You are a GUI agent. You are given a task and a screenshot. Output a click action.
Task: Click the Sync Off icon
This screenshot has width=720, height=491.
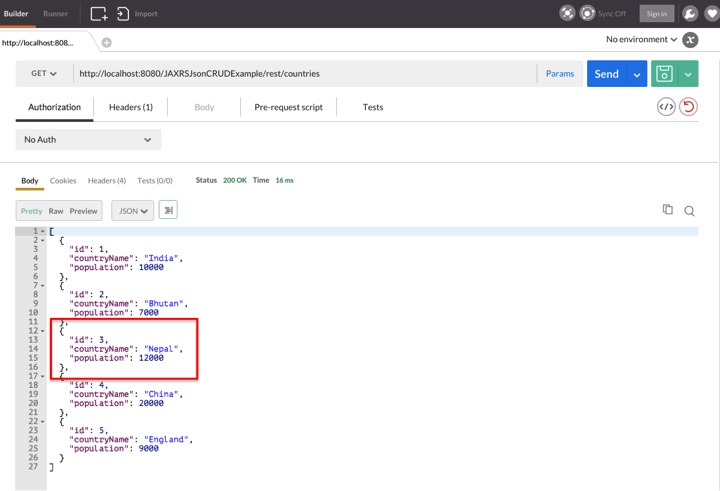587,13
